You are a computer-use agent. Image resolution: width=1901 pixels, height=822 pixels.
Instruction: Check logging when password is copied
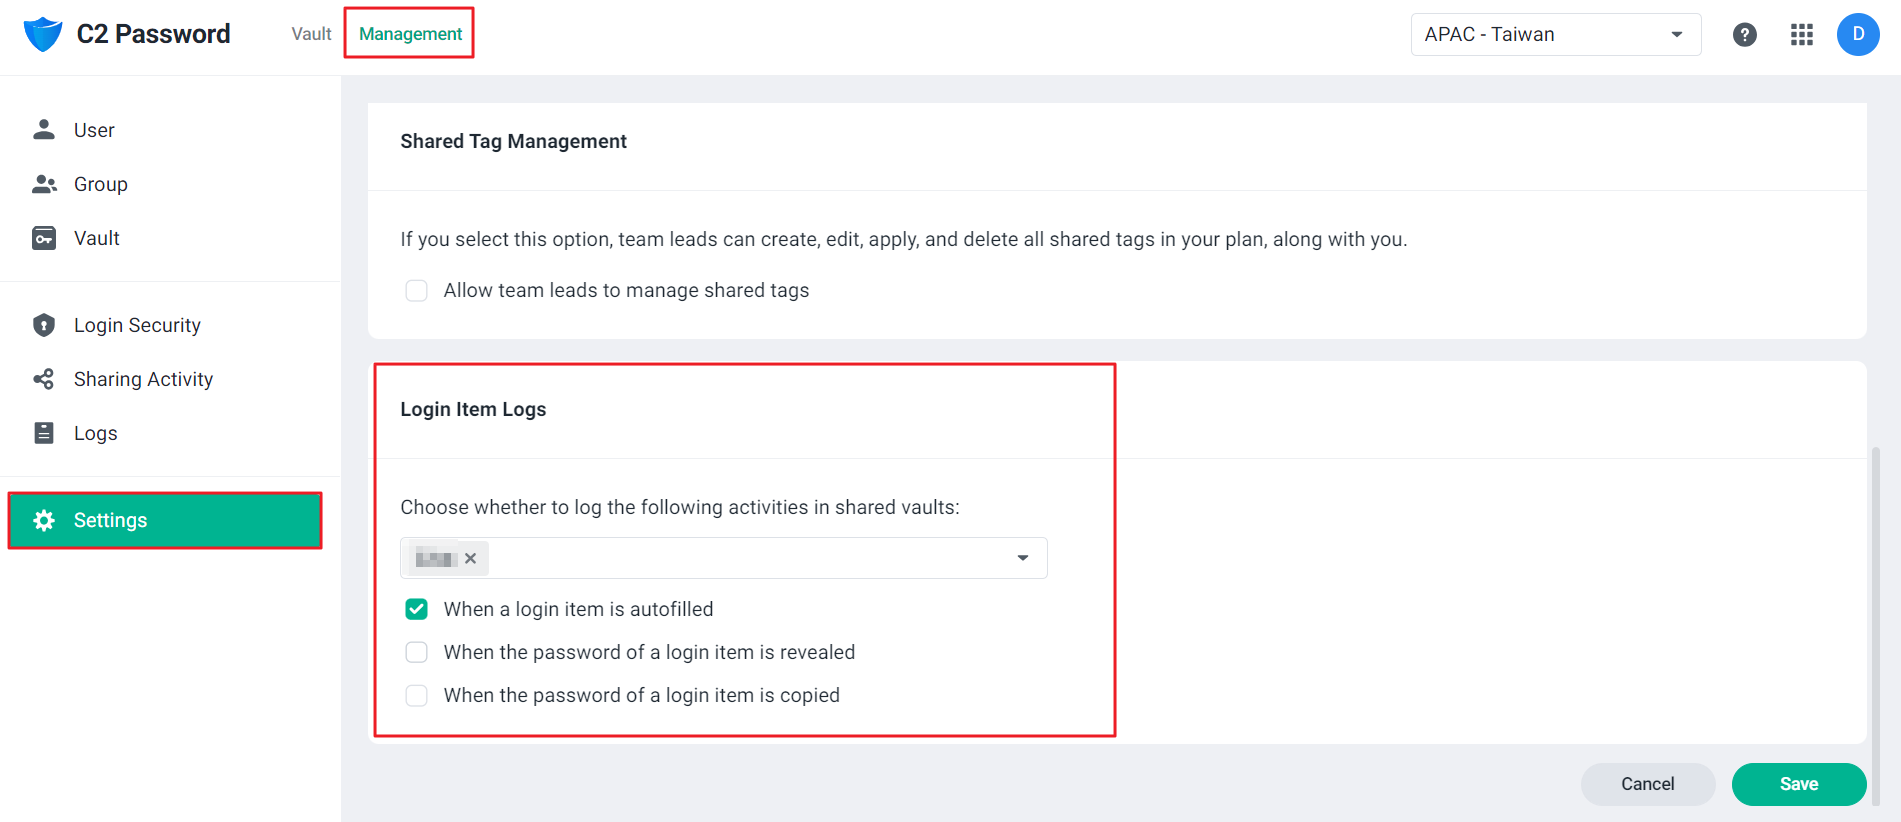point(416,695)
